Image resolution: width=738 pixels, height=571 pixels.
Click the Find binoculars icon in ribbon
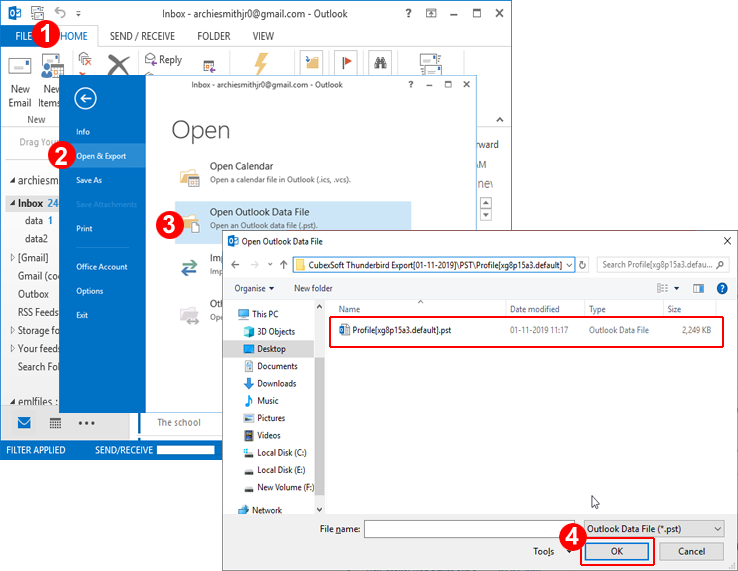(x=380, y=62)
